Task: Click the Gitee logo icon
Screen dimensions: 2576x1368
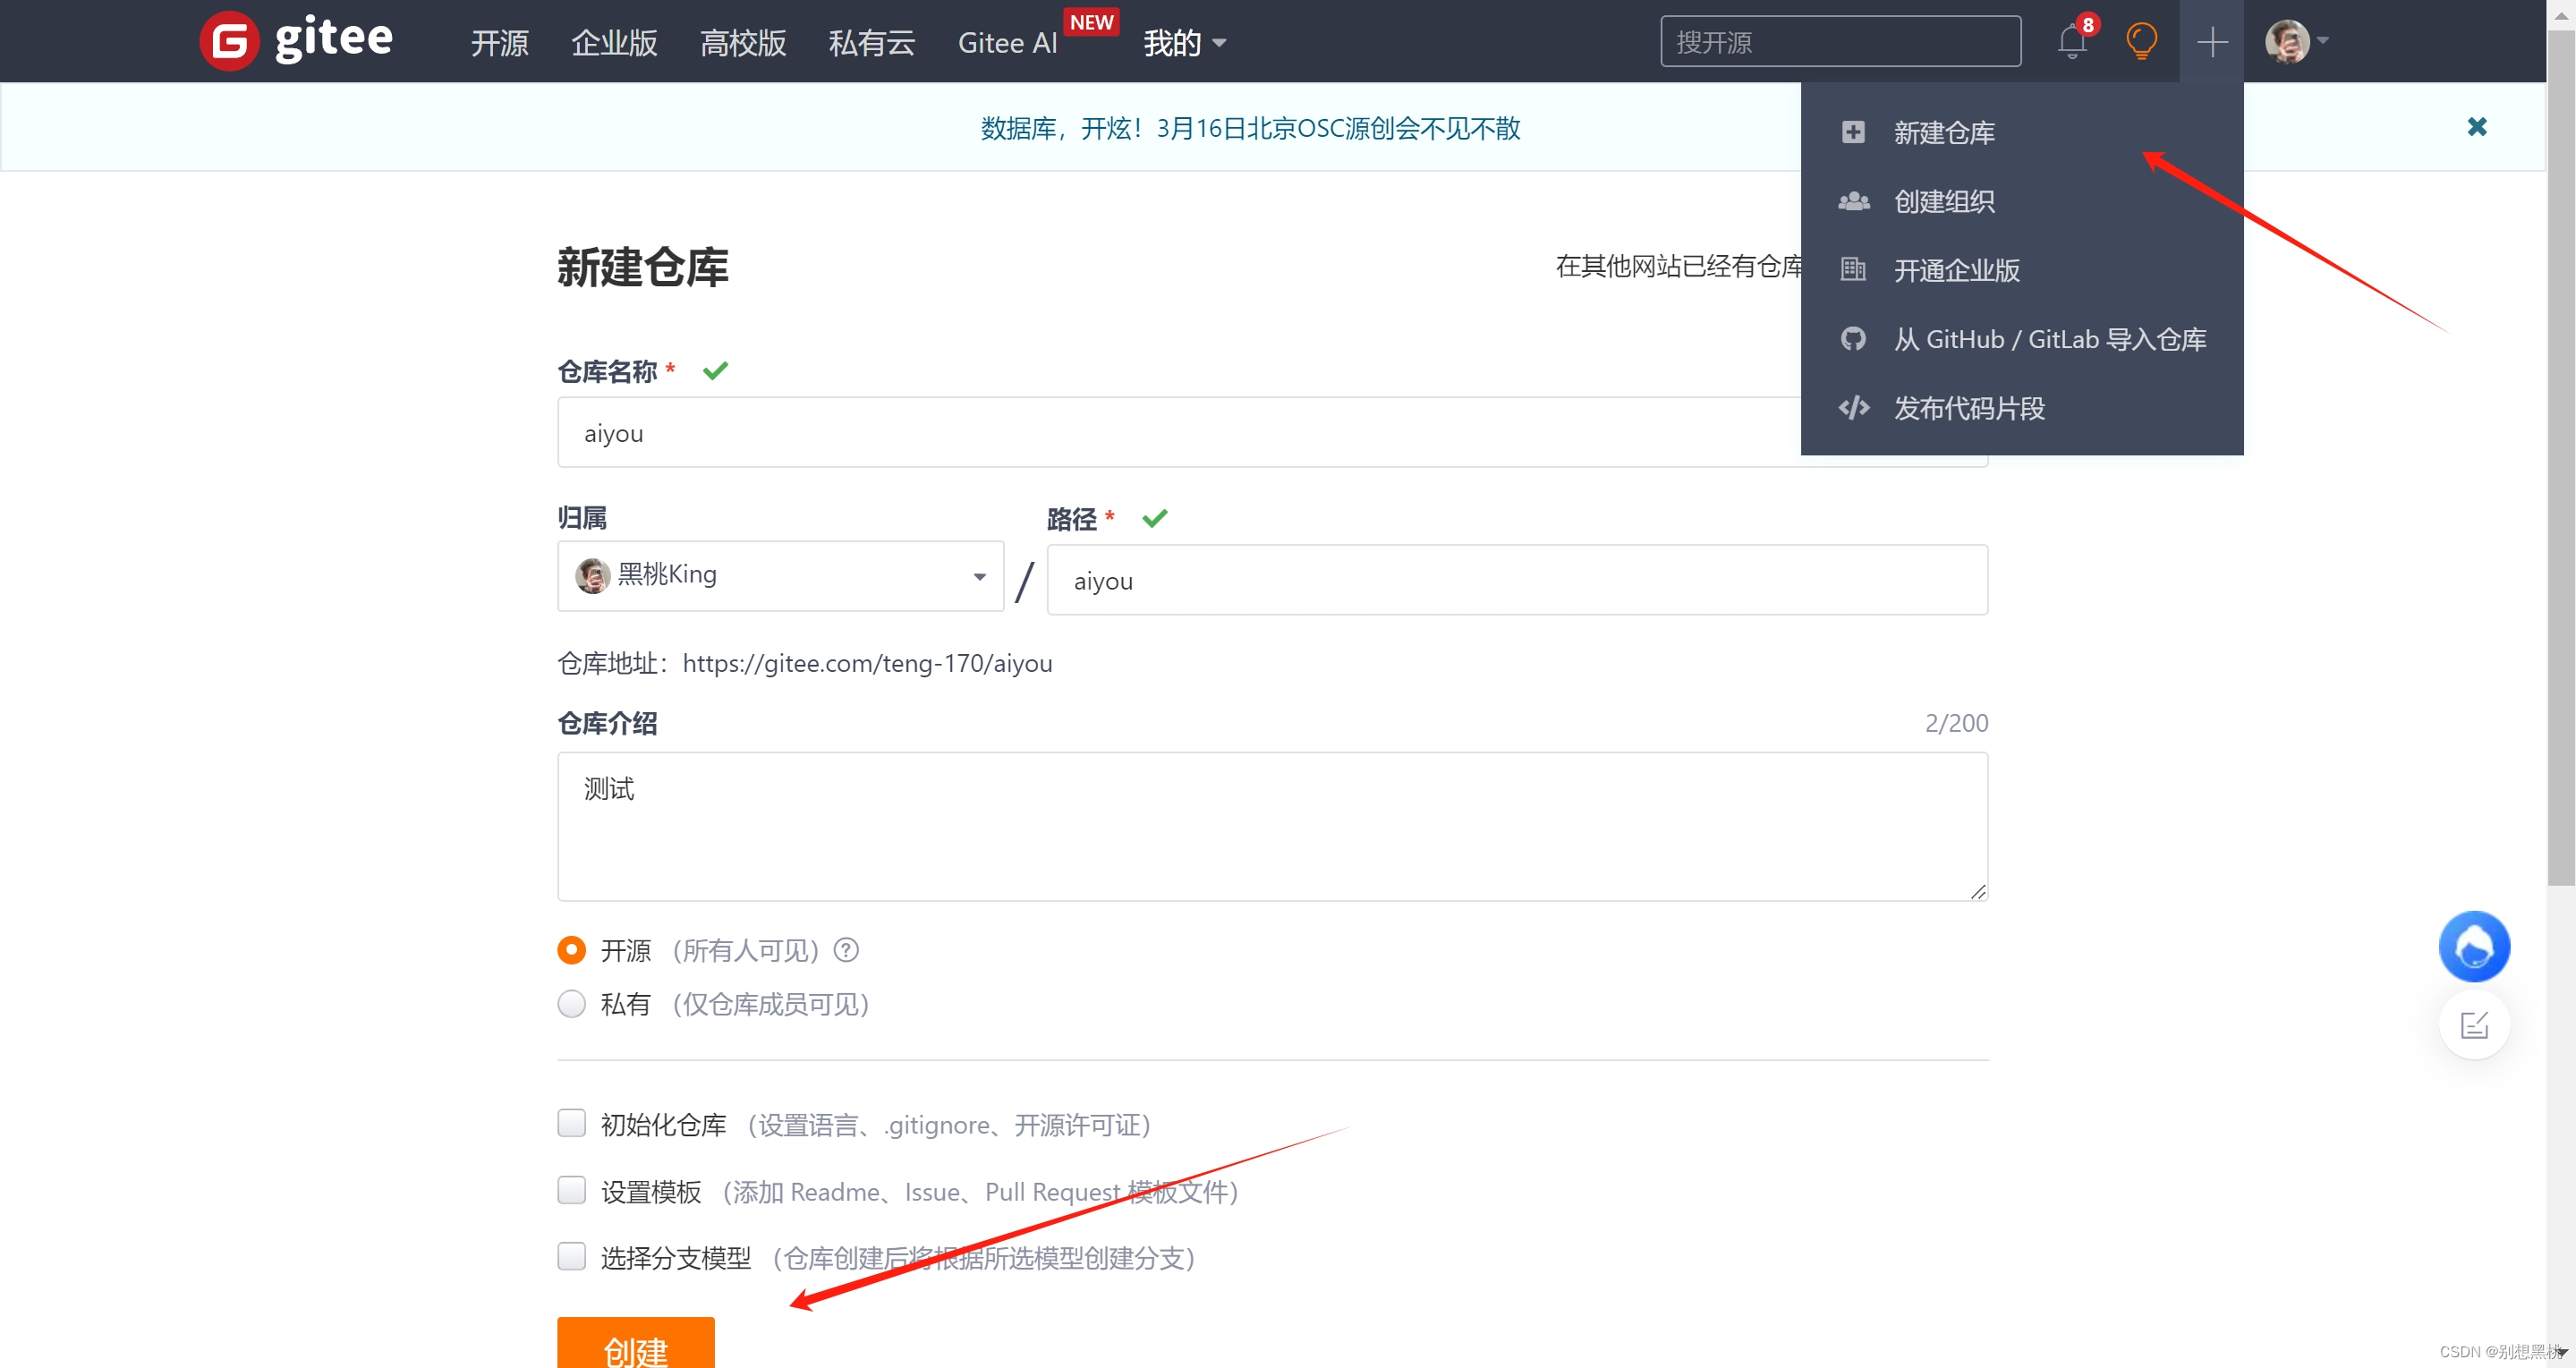Action: 229,41
